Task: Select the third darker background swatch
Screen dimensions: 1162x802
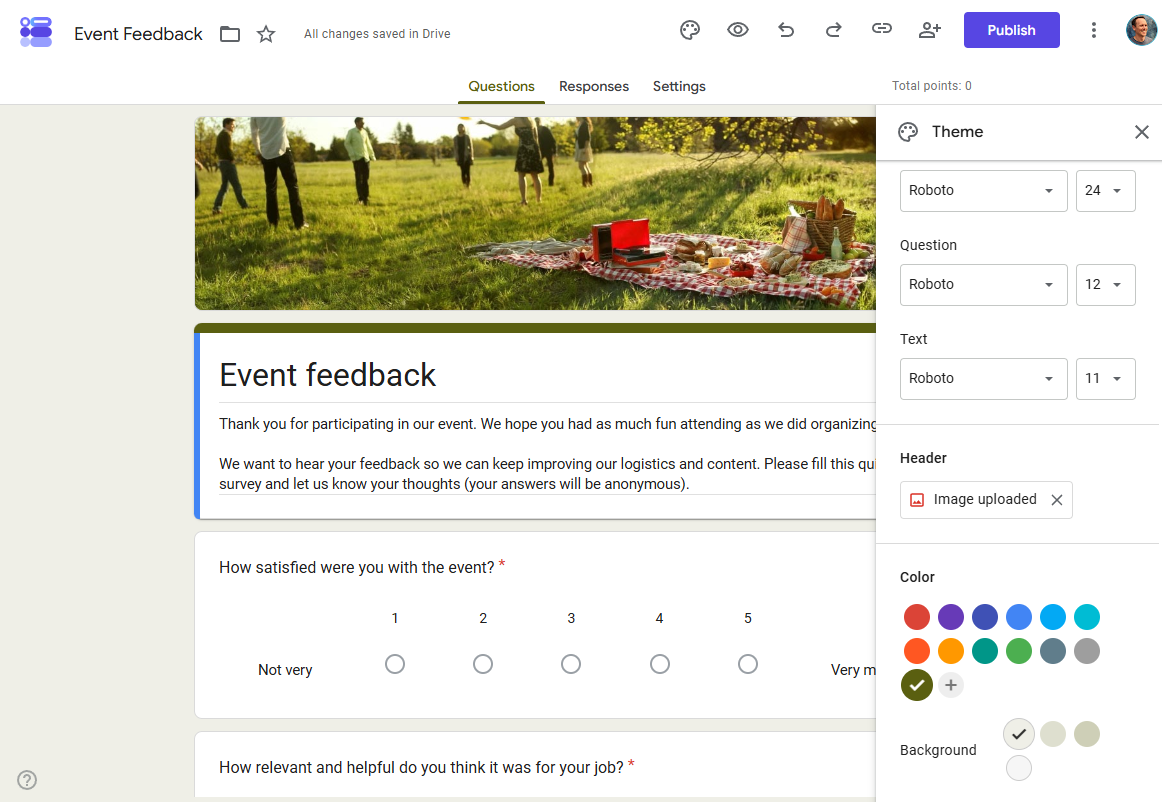Action: (1087, 734)
